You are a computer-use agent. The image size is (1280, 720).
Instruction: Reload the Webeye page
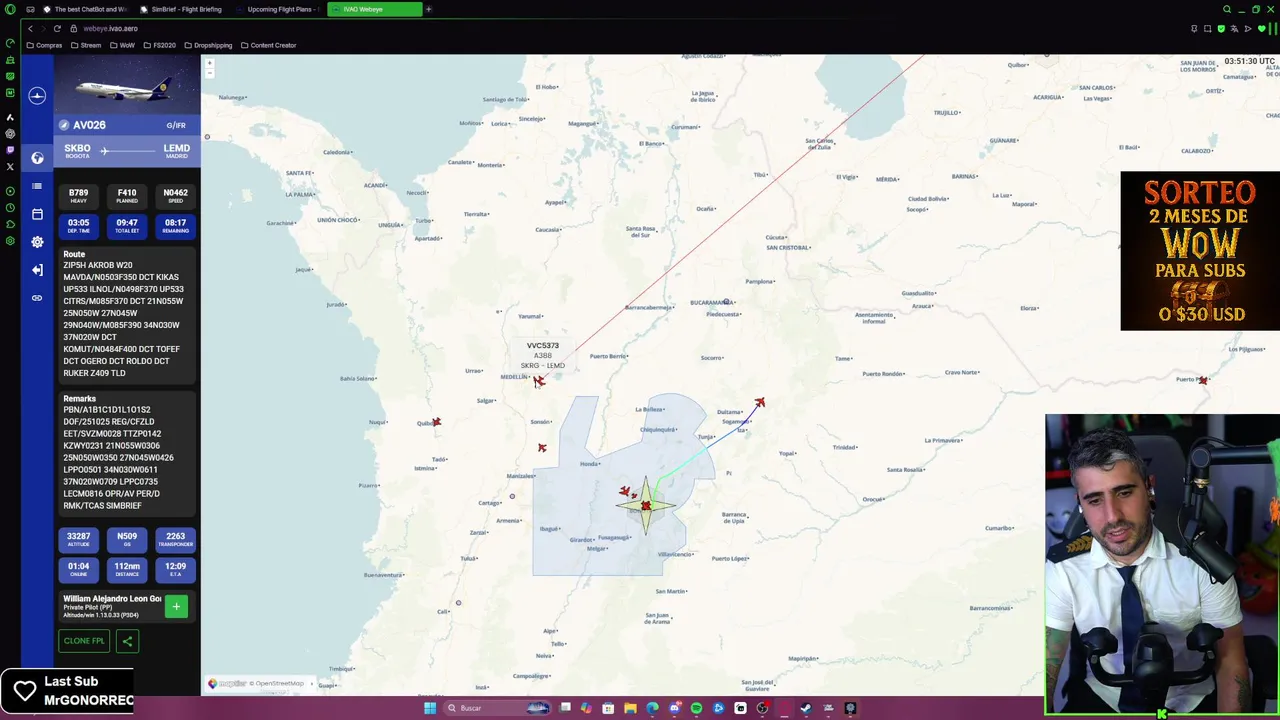(56, 28)
